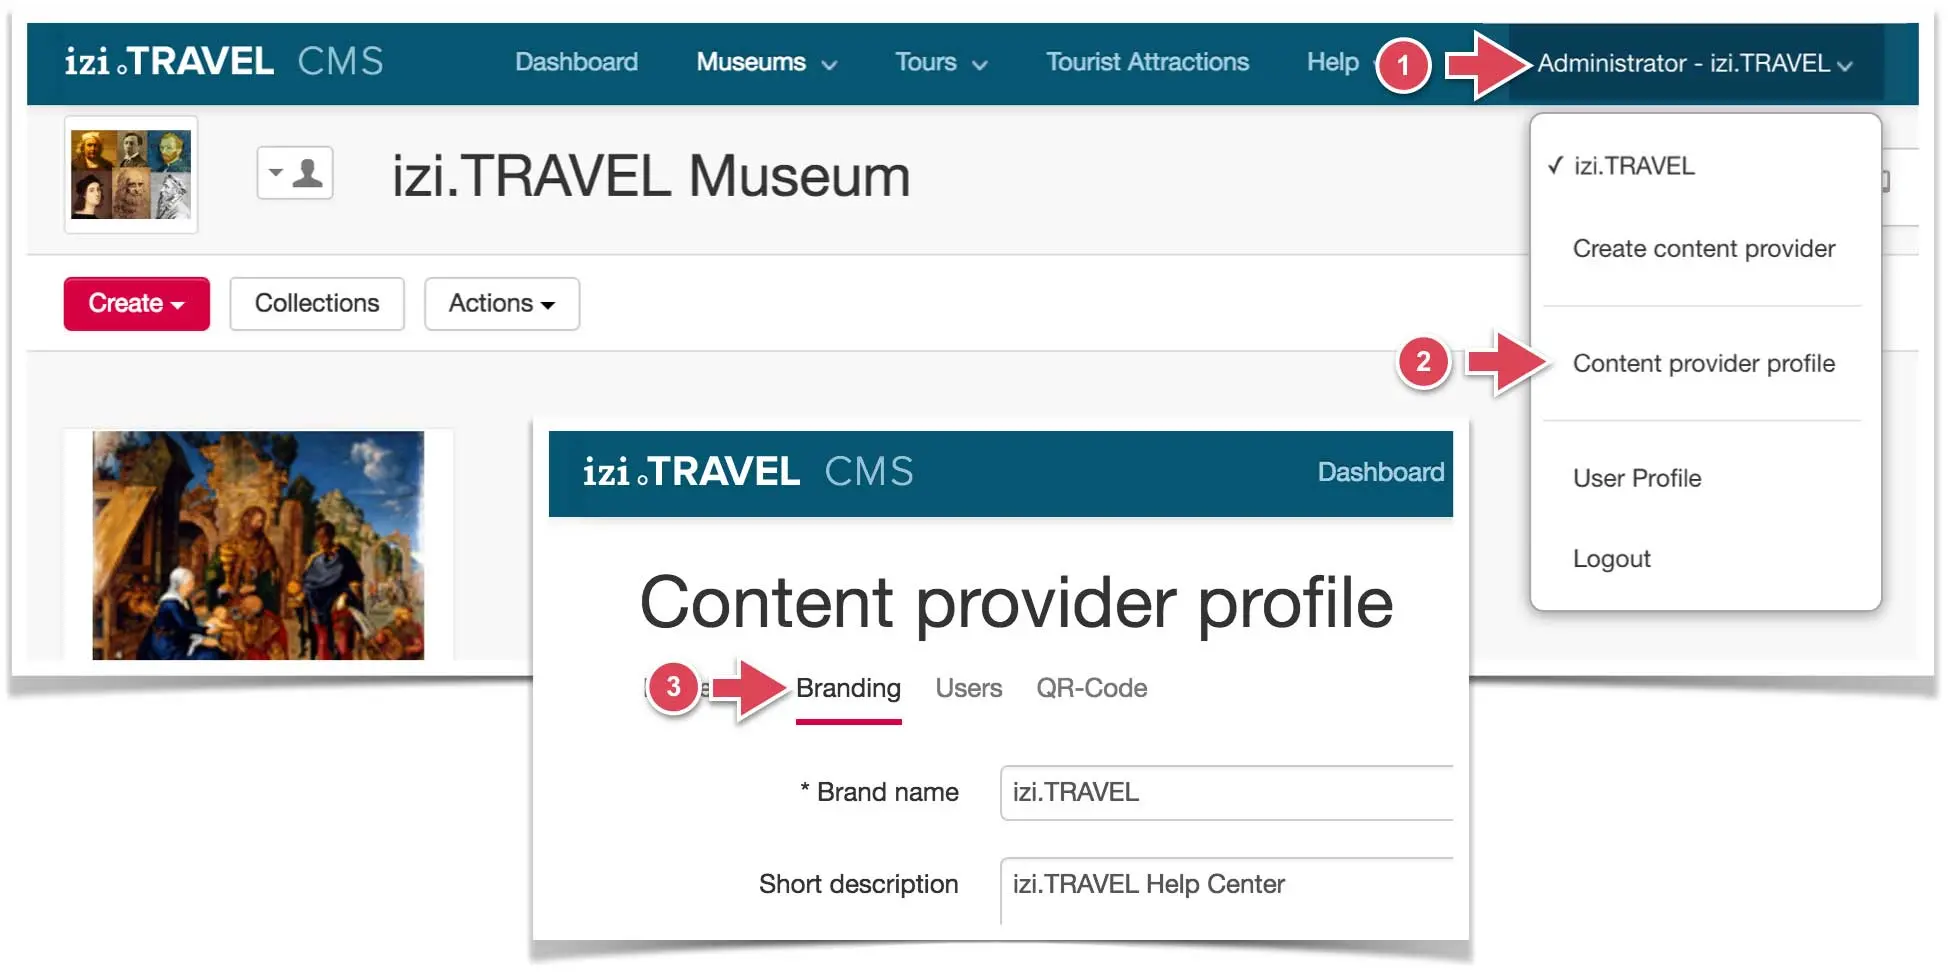Viewport: 1948px width, 972px height.
Task: Choose Content provider profile from the menu
Action: pyautogui.click(x=1703, y=364)
